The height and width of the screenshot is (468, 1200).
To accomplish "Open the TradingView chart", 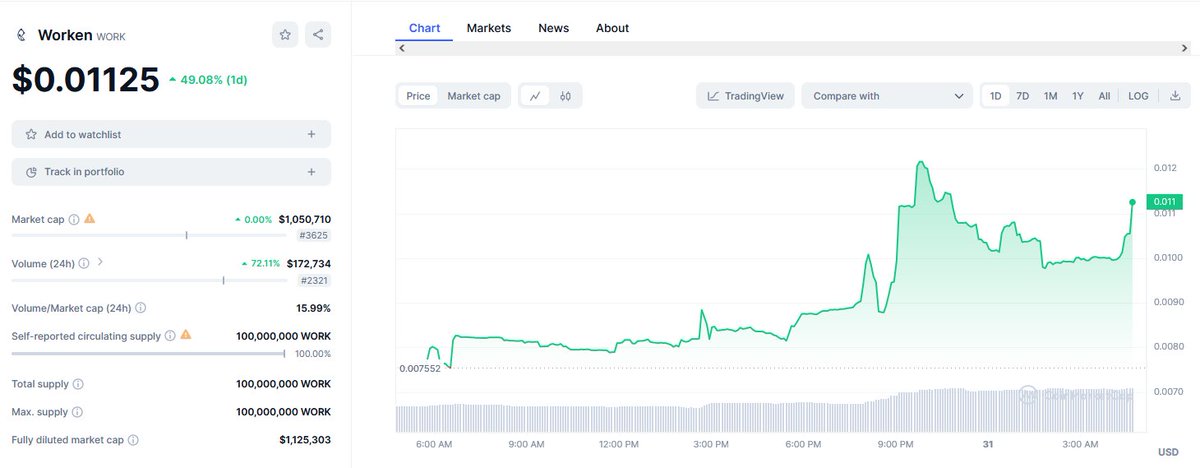I will click(746, 96).
